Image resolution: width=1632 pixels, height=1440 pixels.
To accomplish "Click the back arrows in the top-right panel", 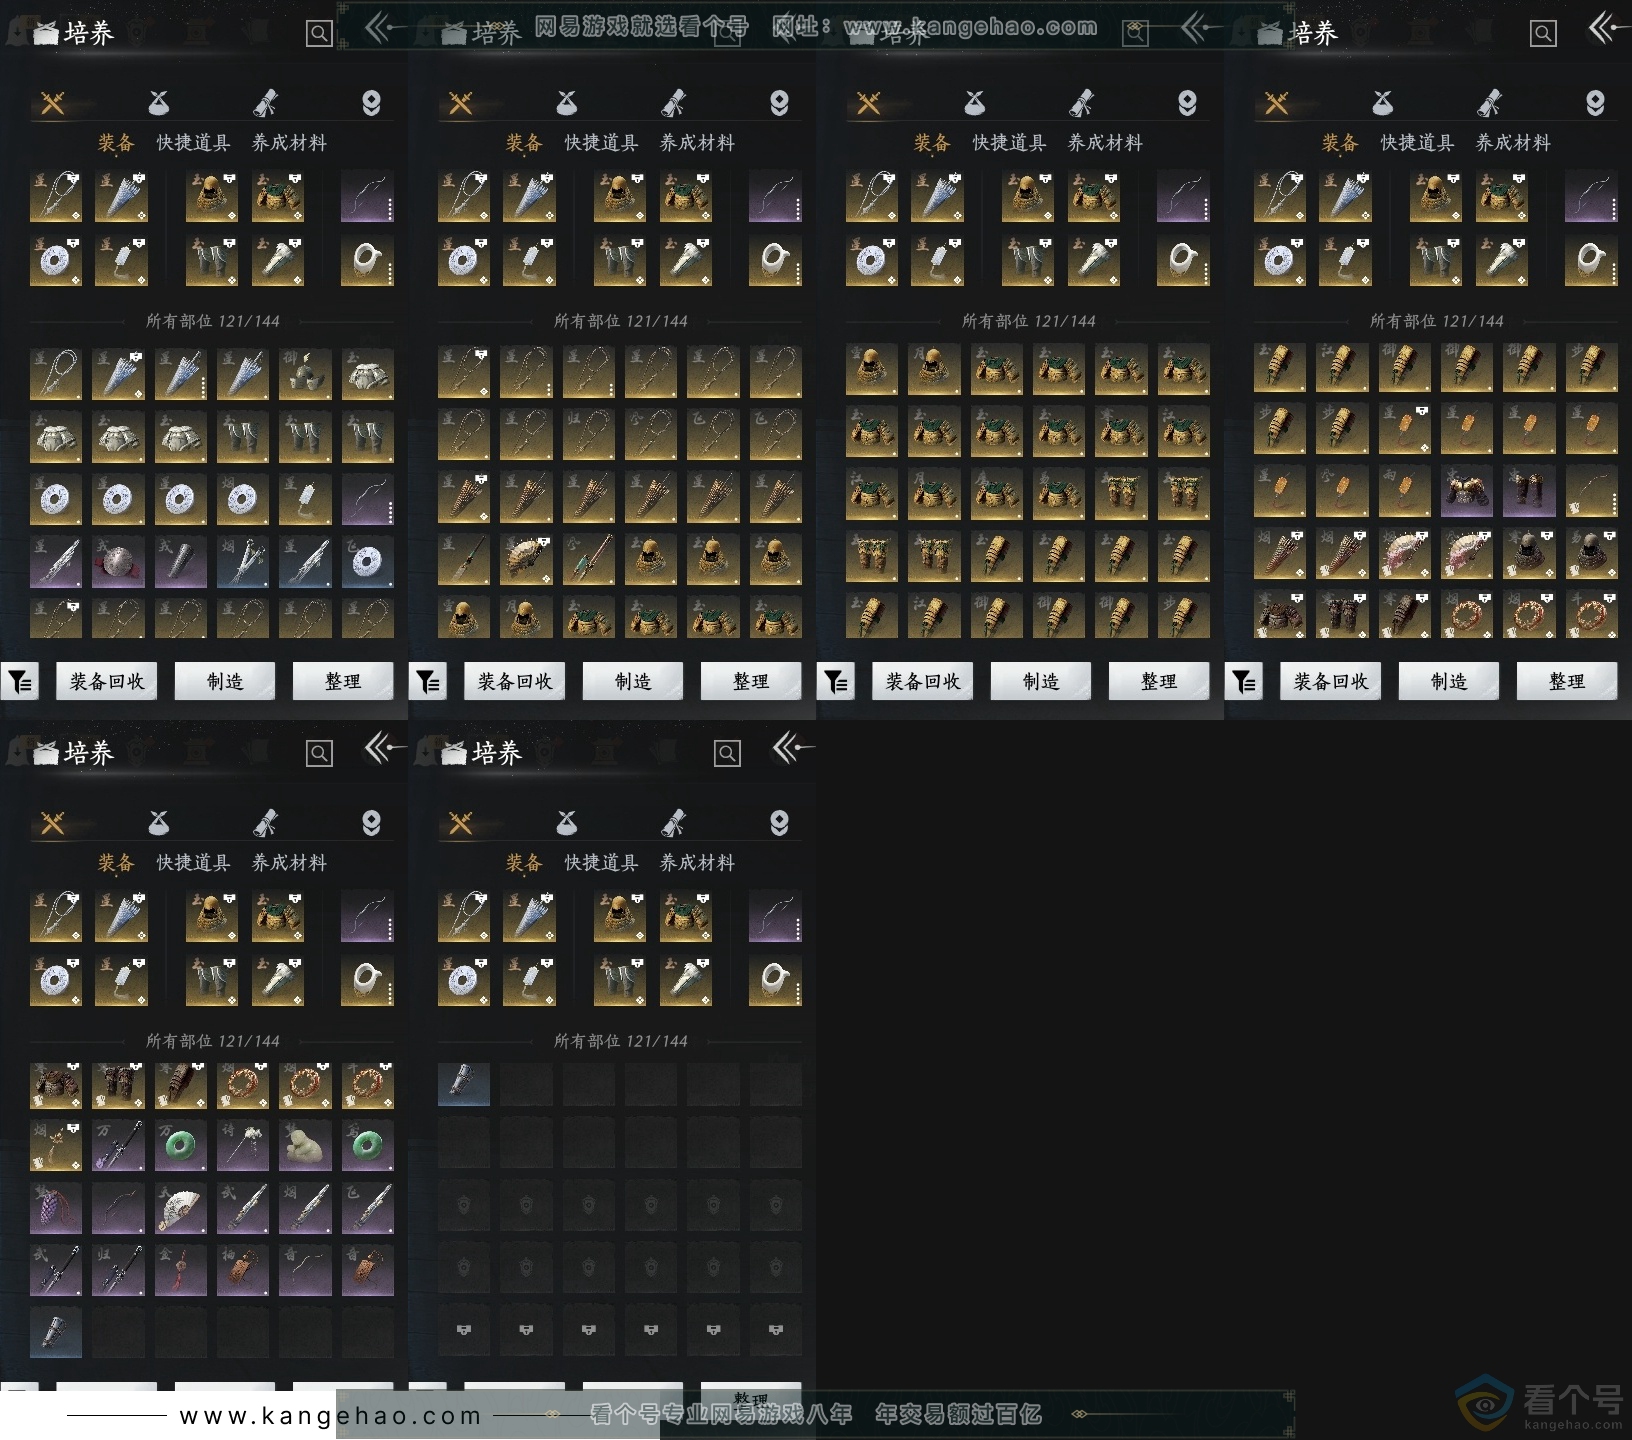I will (1608, 29).
